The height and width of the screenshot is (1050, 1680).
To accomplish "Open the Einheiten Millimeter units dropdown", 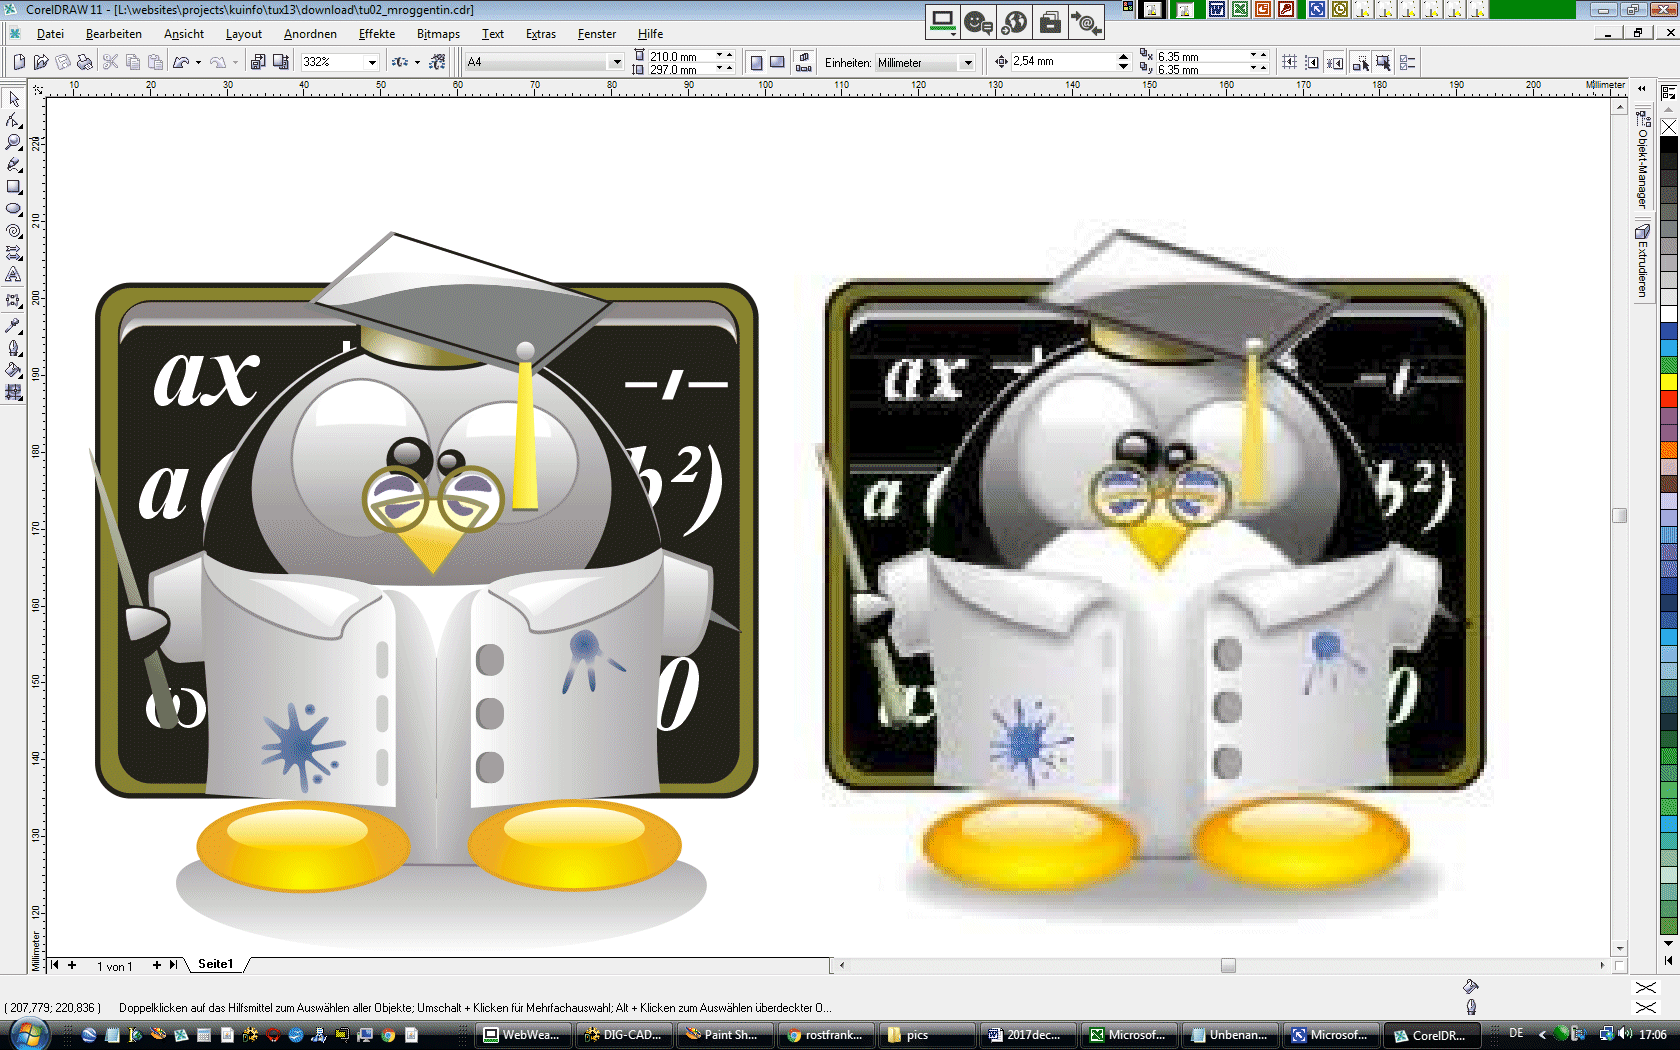I will 967,62.
